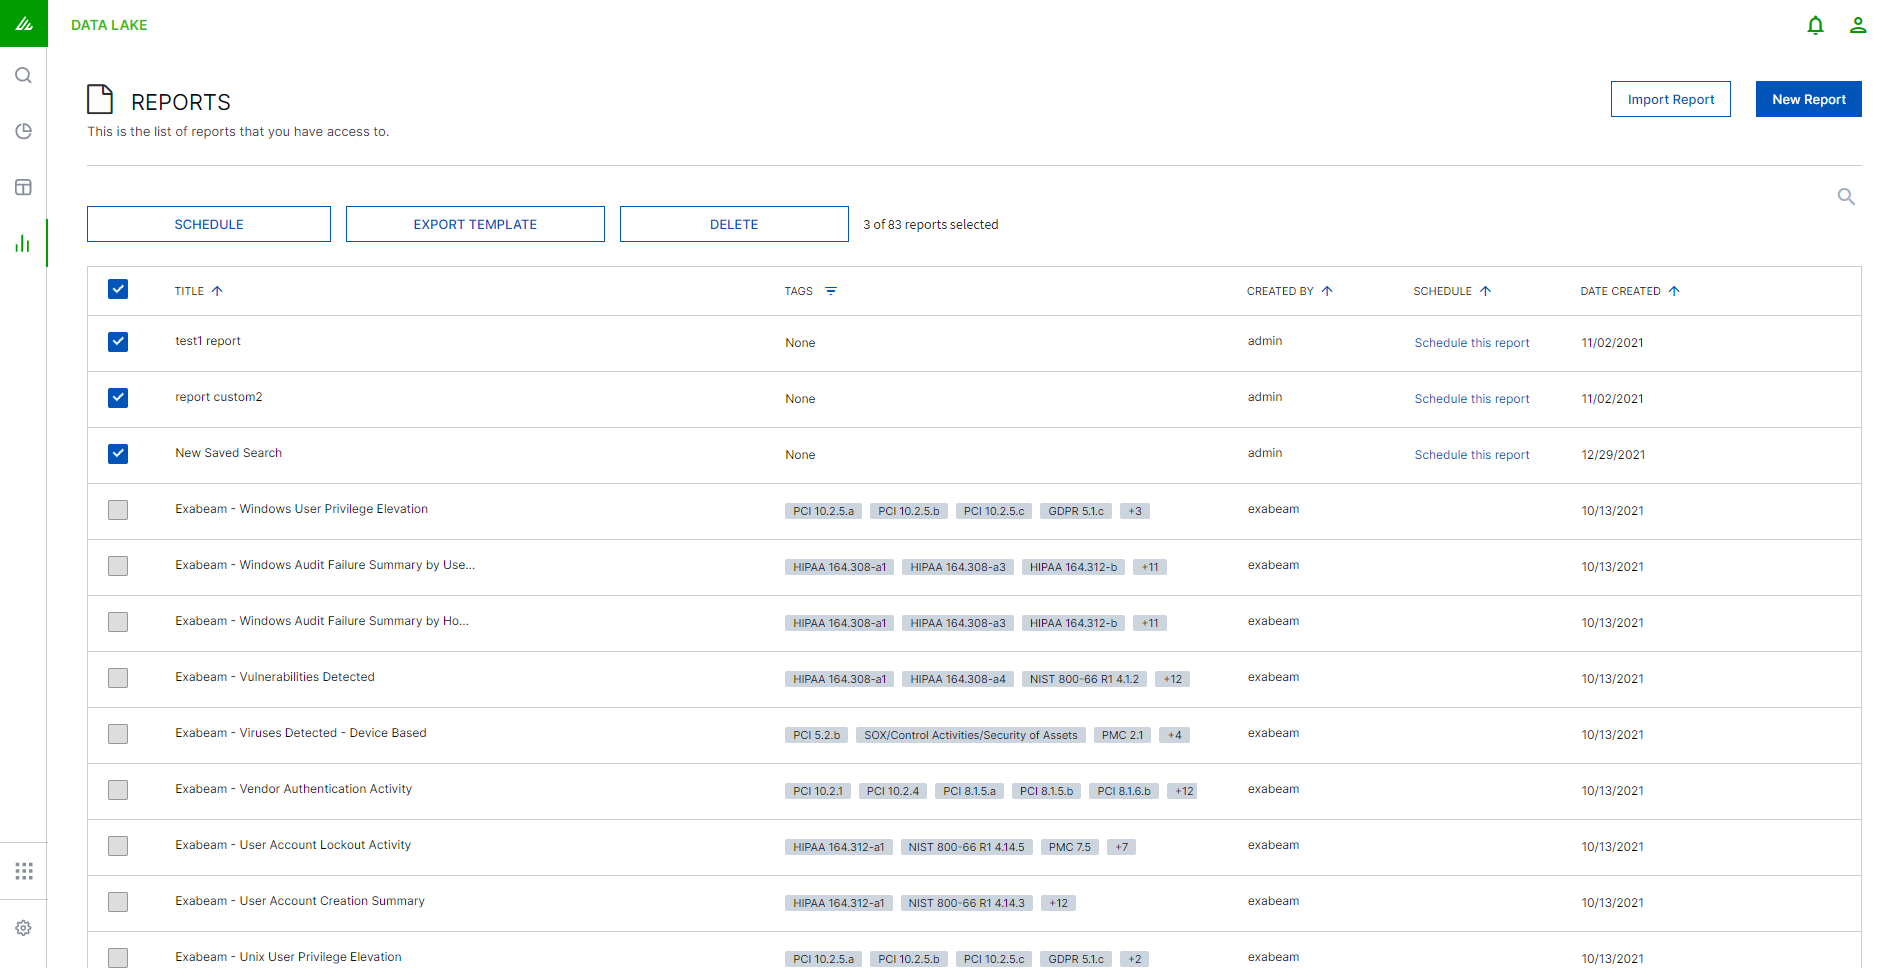Open the table layout sidebar icon
Viewport: 1898px width, 968px height.
24,187
